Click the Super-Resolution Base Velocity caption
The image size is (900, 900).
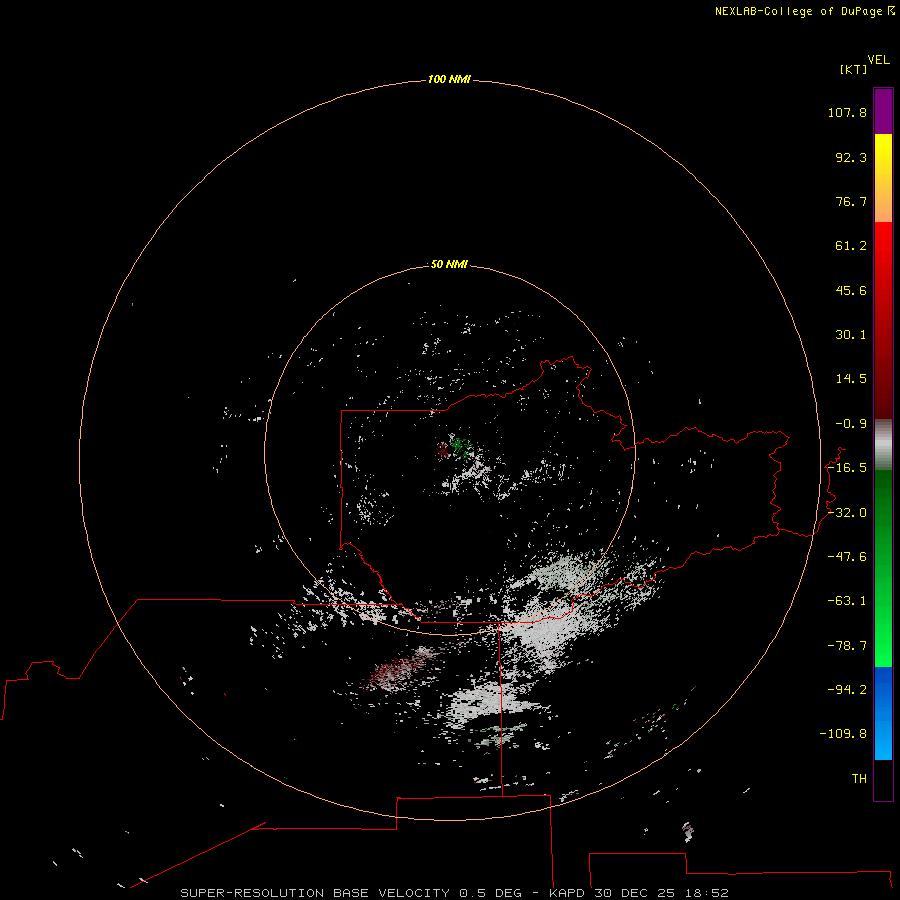(x=455, y=893)
